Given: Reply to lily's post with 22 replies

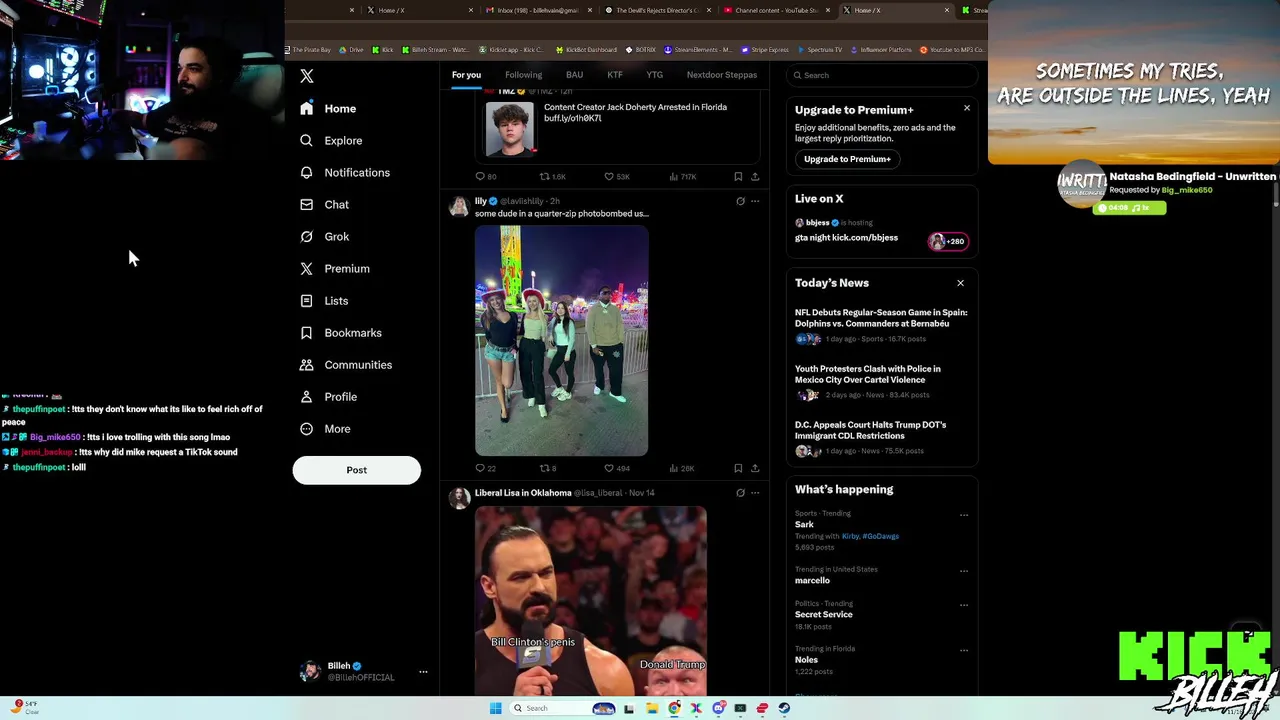Looking at the screenshot, I should tap(486, 468).
